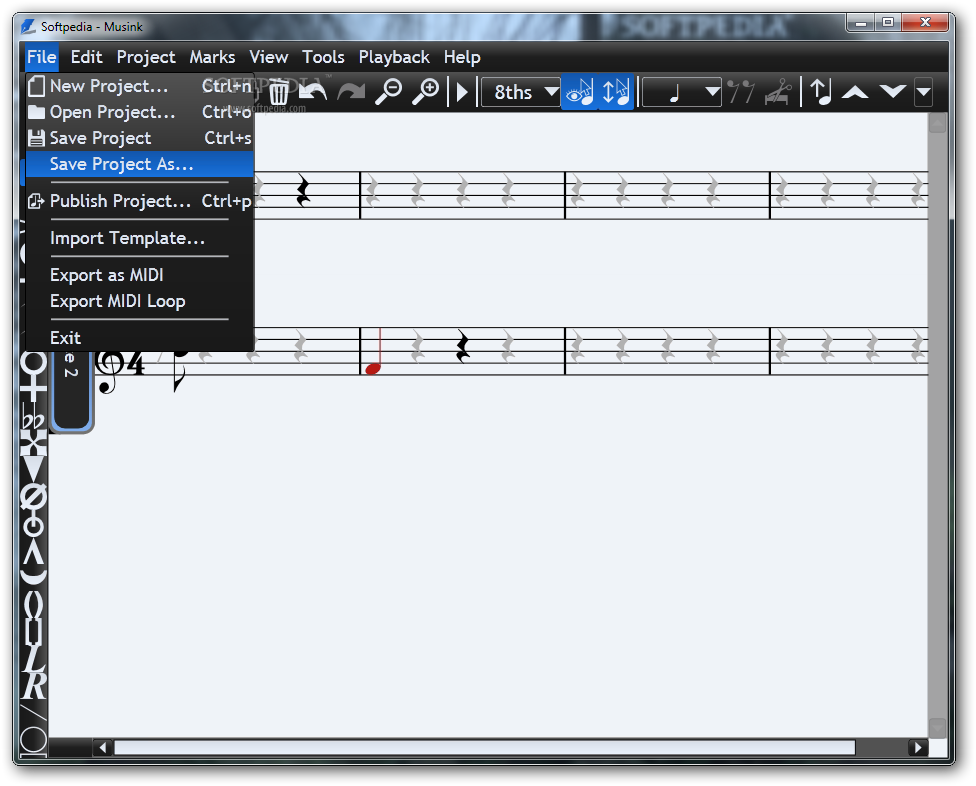Select the L mark in sidebar
Viewport: 976px width, 786px height.
(x=34, y=660)
